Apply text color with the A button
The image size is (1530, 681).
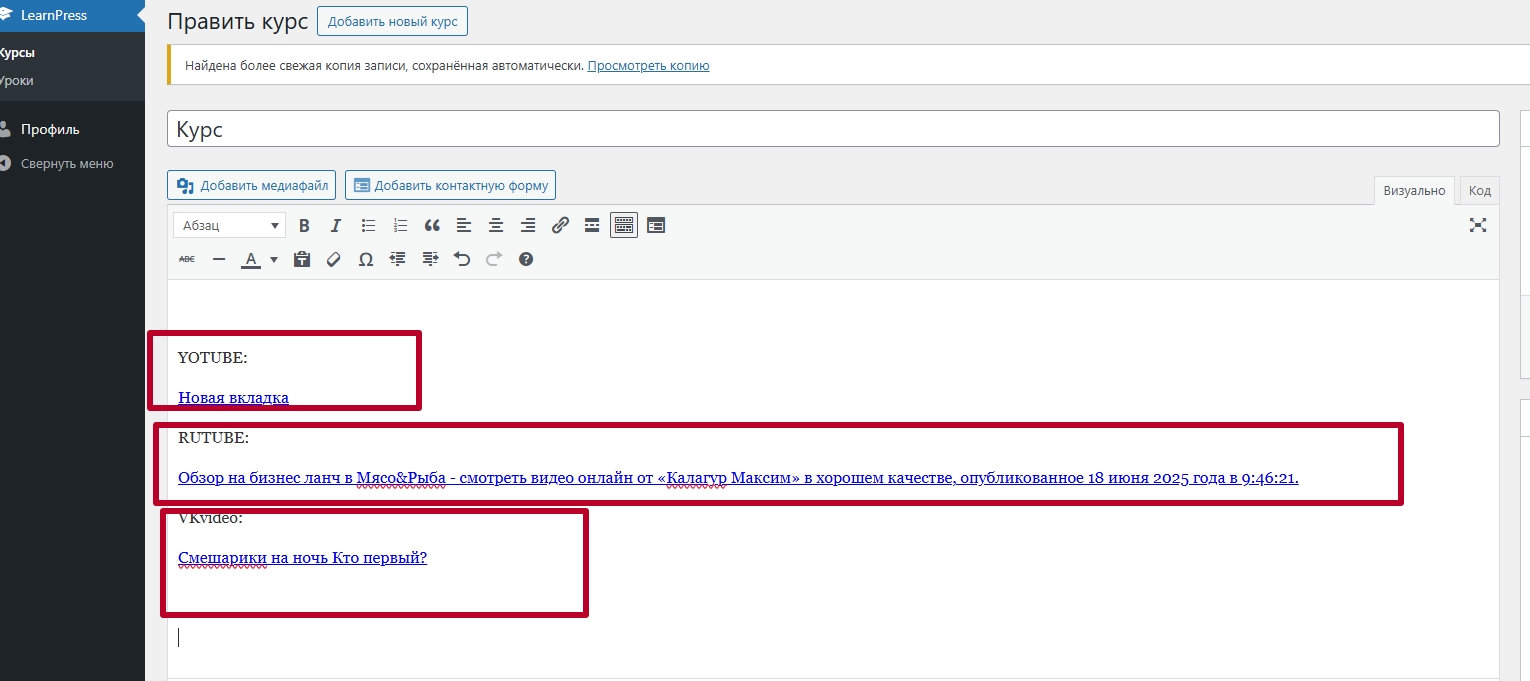tap(251, 259)
